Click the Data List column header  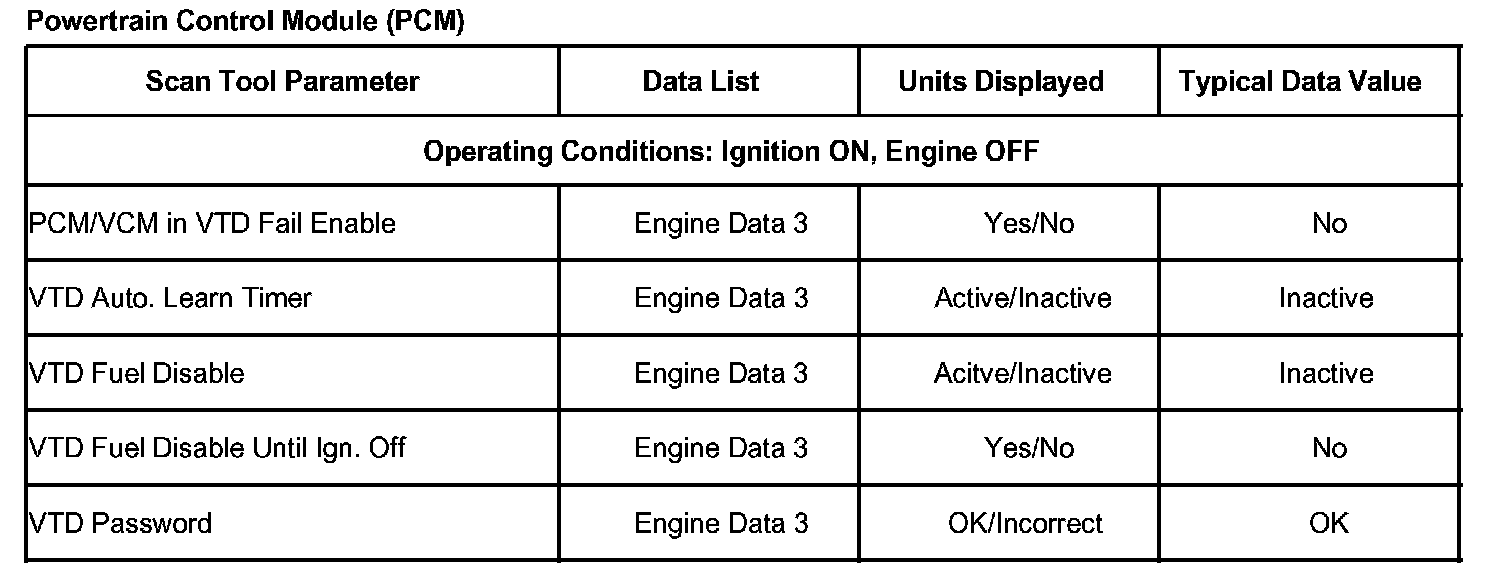pyautogui.click(x=701, y=81)
